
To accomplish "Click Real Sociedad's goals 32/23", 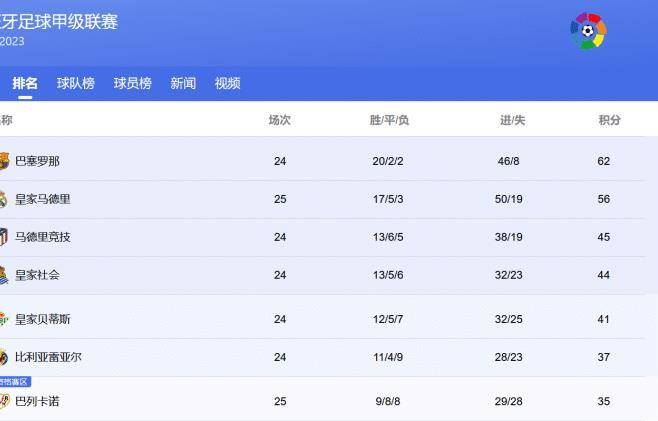I will coord(509,275).
